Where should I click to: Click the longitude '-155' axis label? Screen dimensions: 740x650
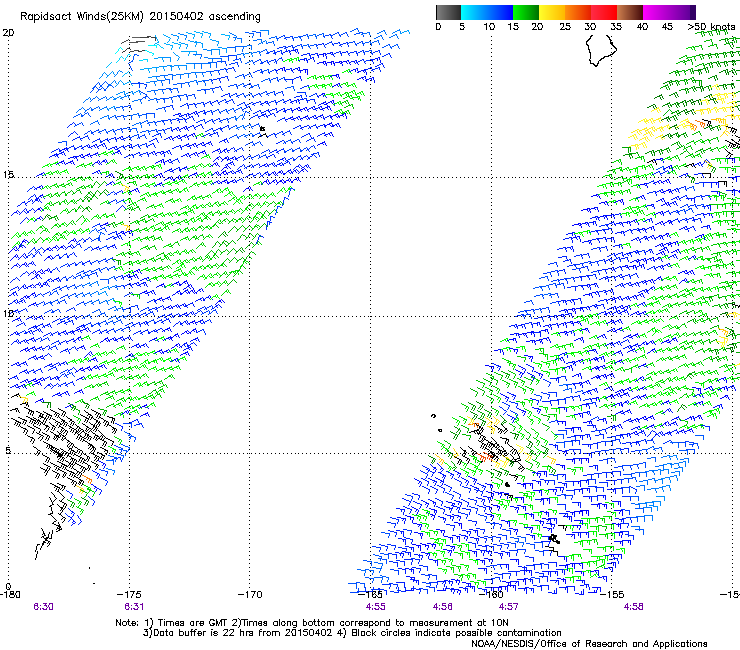pos(612,595)
